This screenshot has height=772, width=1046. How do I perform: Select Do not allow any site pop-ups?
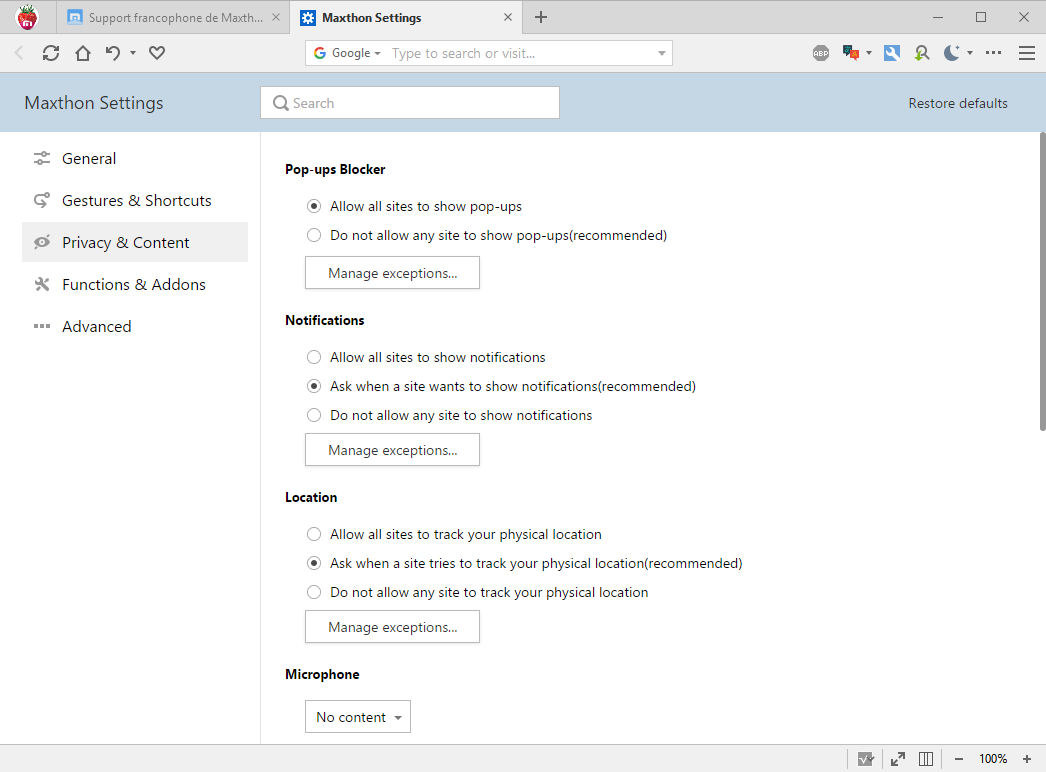pyautogui.click(x=314, y=235)
